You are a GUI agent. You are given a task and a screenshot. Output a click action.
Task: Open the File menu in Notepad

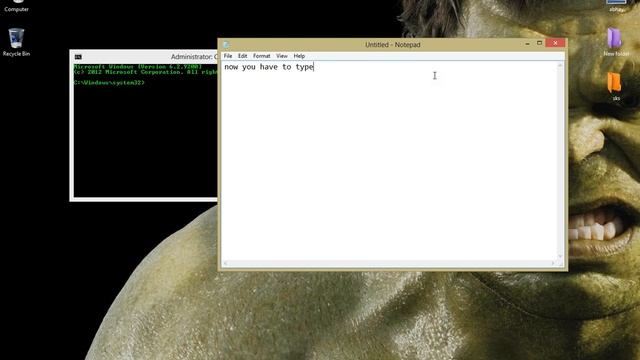coord(228,56)
